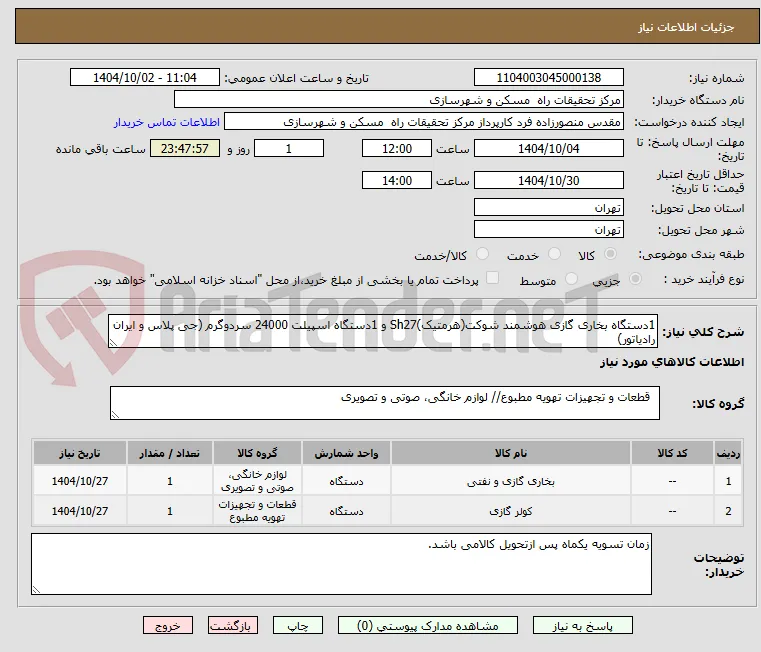Image resolution: width=761 pixels, height=652 pixels.
Task: Click the announcement date field 1404/10/02 - 11:04
Action: pyautogui.click(x=145, y=78)
